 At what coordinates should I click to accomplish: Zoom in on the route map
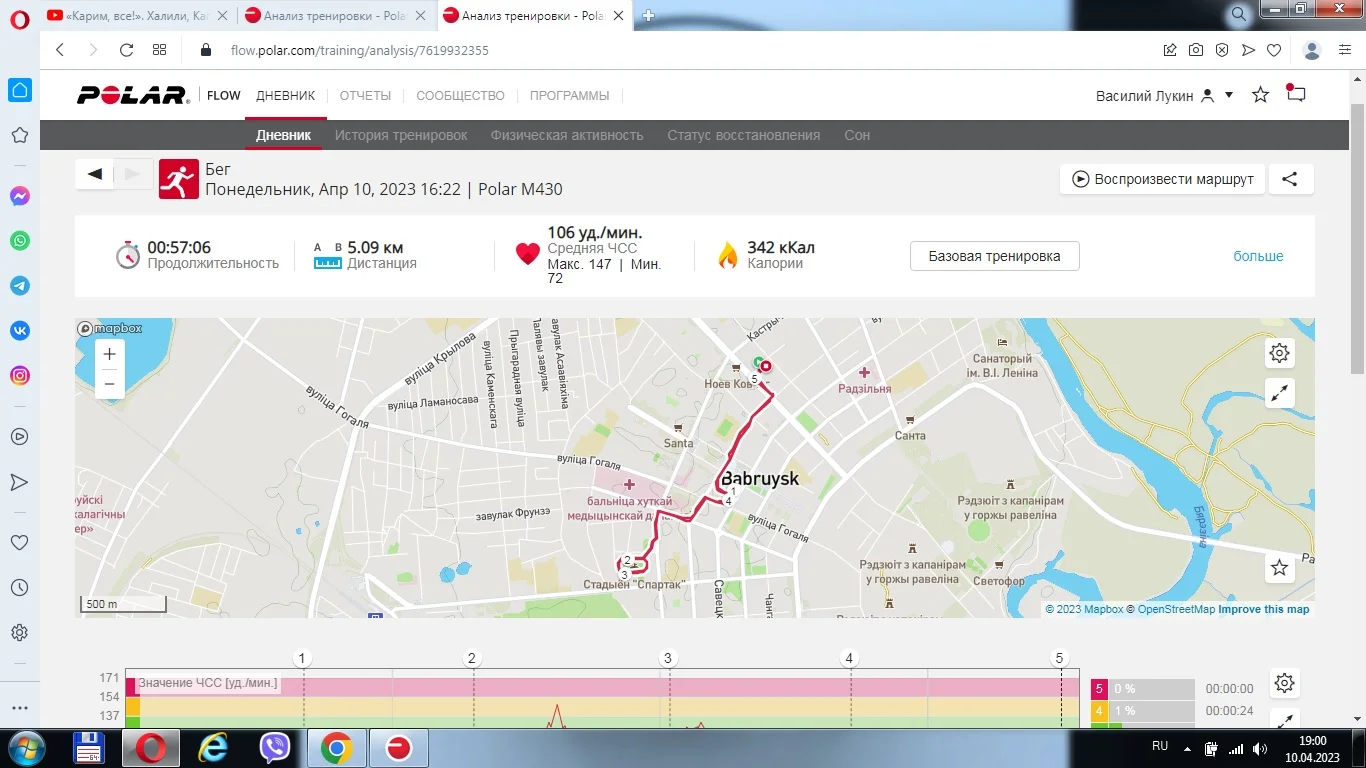pos(109,354)
